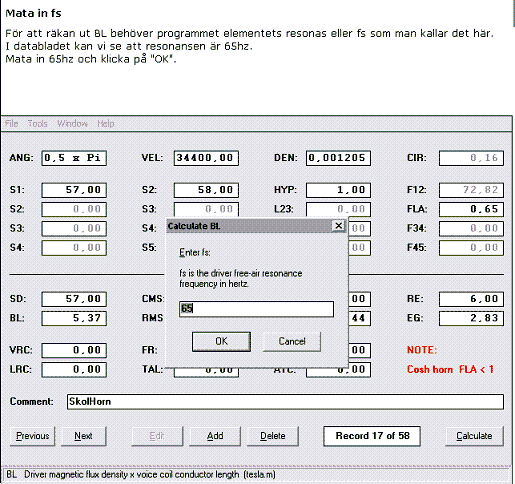515x484 pixels.
Task: Click the DEN field showing 0,001205
Action: (x=338, y=158)
